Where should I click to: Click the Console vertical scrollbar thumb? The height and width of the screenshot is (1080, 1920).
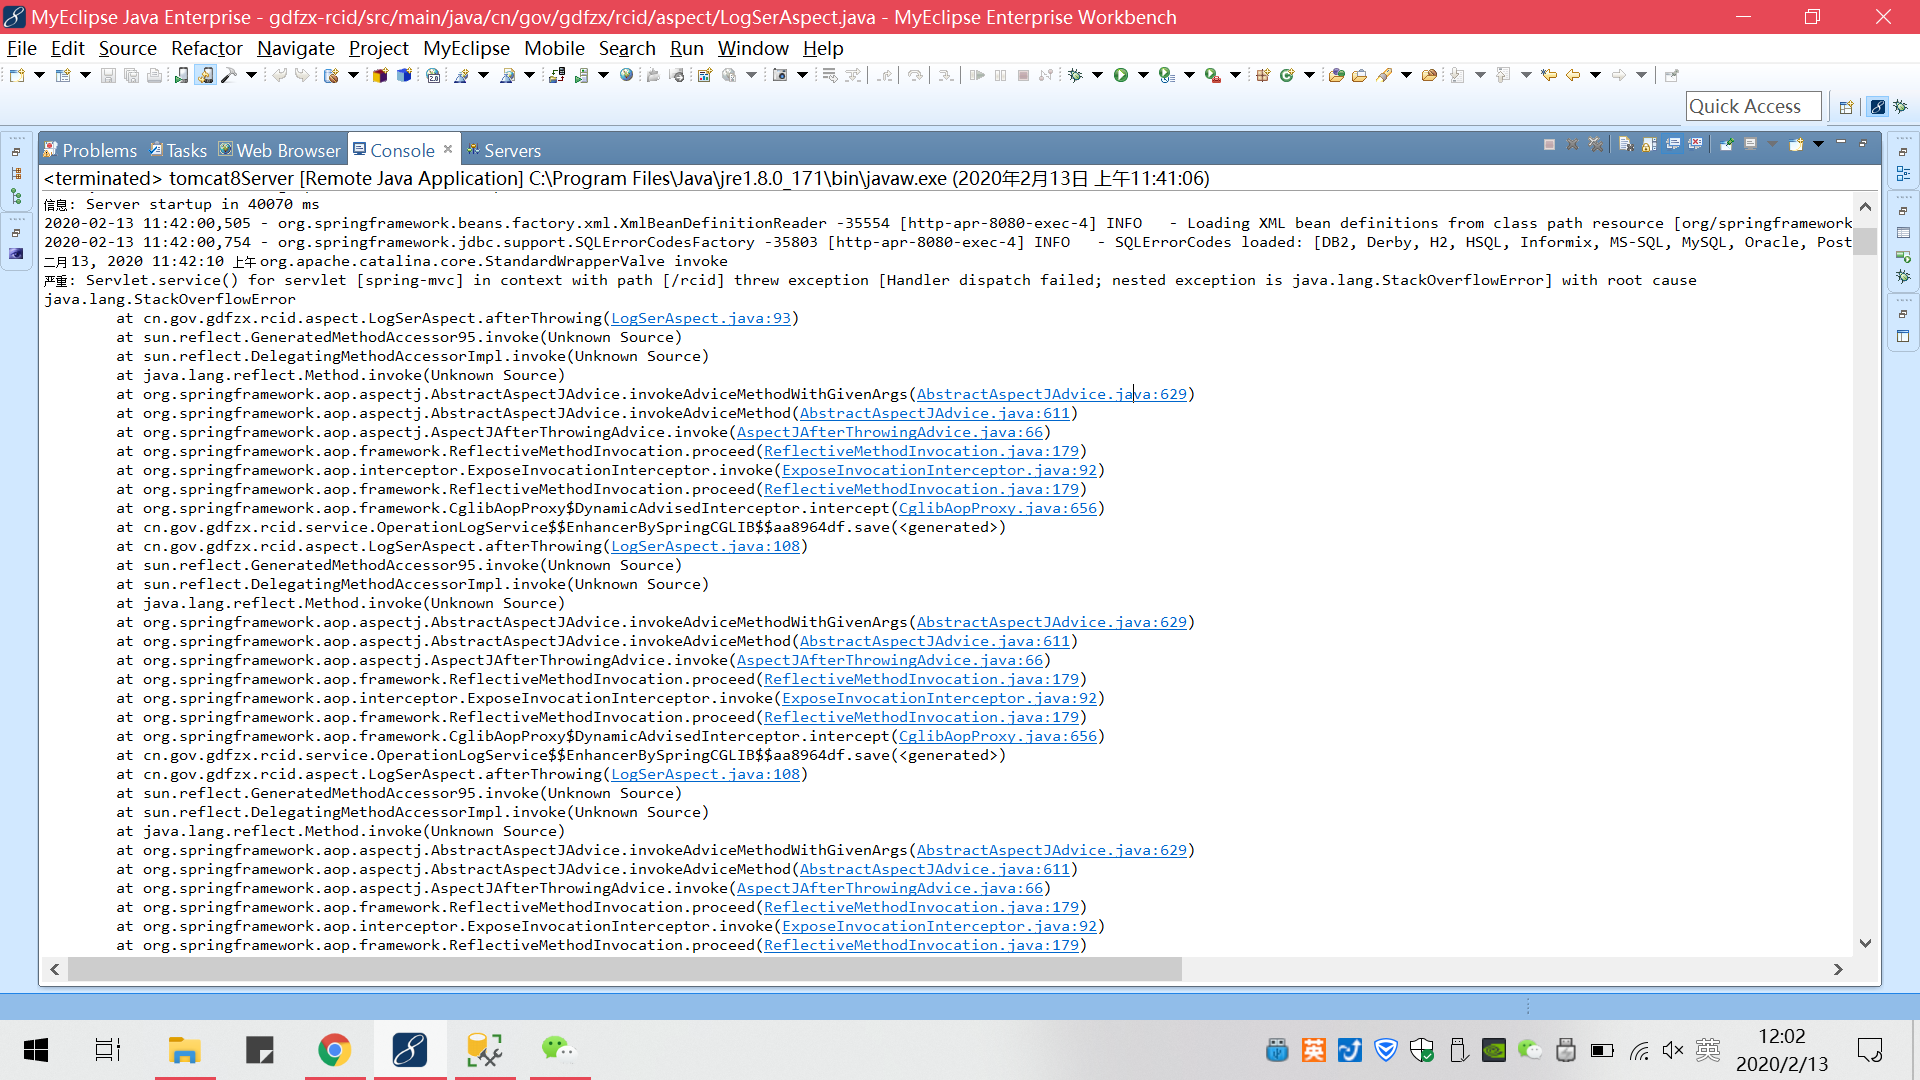(x=1865, y=241)
